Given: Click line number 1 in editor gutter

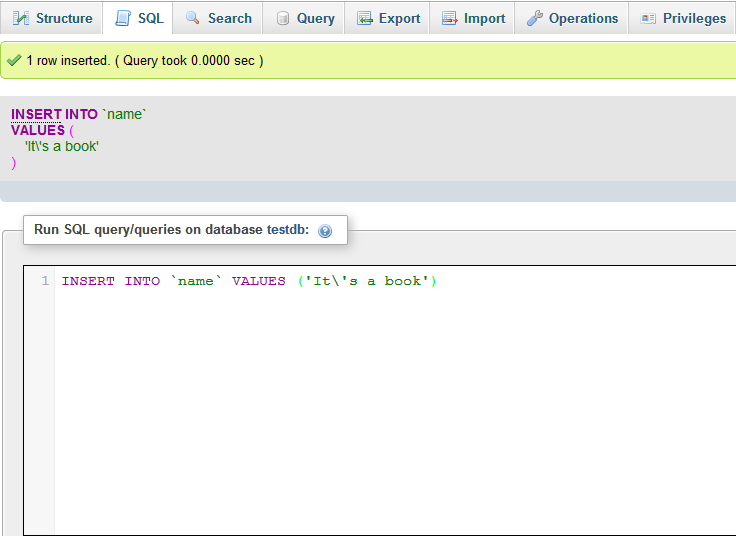Looking at the screenshot, I should pyautogui.click(x=45, y=281).
